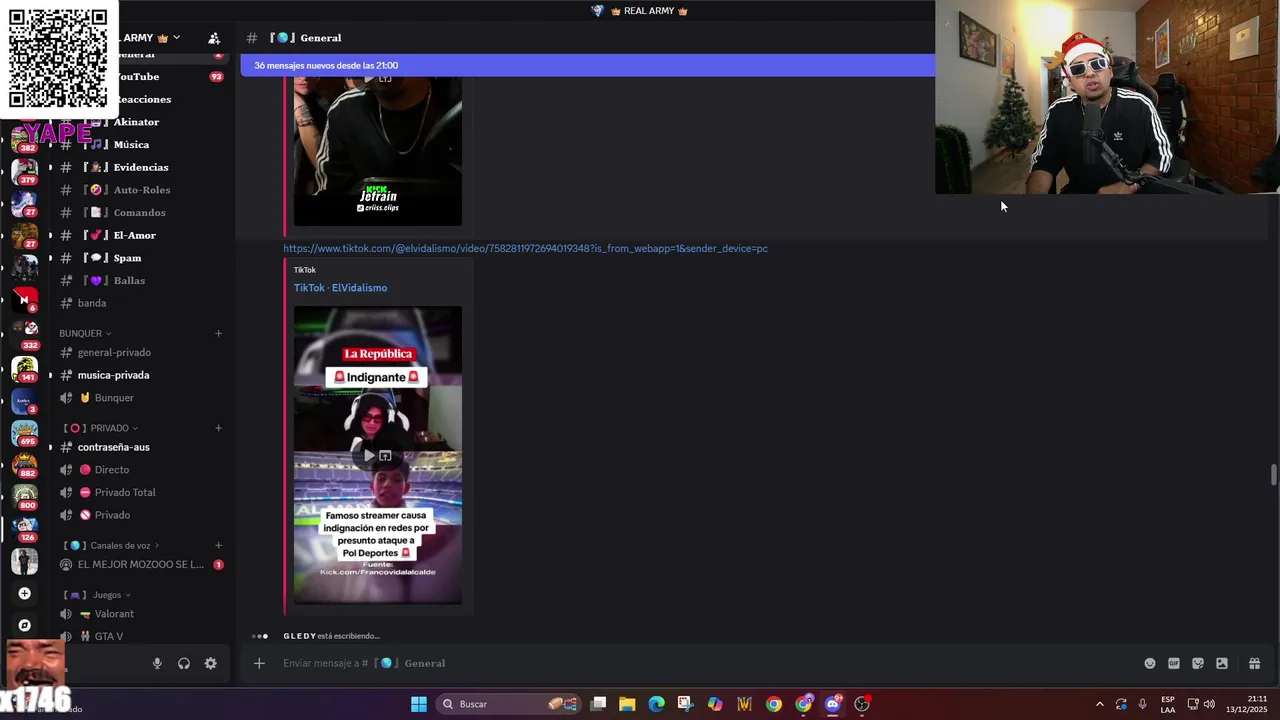The image size is (1280, 720).
Task: Collapse the Canales de voz category
Action: [x=112, y=545]
